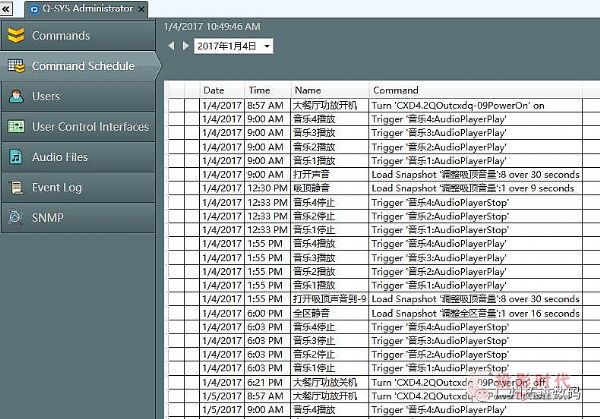The width and height of the screenshot is (600, 419).
Task: Click the User Control Interfaces icon
Action: coord(15,127)
